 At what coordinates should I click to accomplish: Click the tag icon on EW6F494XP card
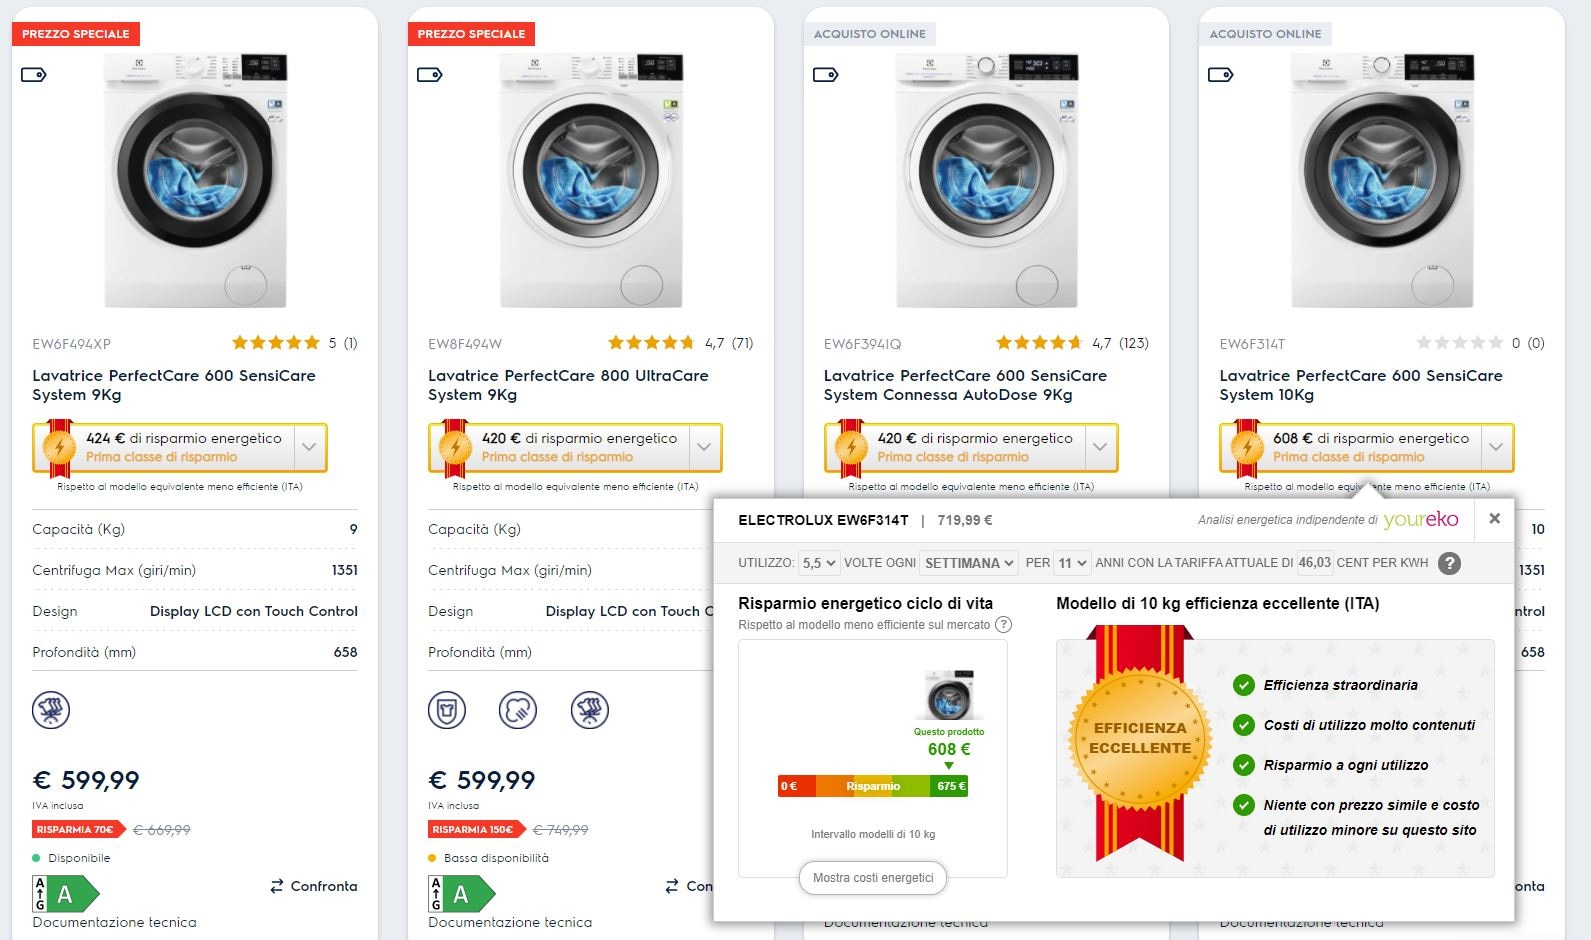tap(34, 75)
